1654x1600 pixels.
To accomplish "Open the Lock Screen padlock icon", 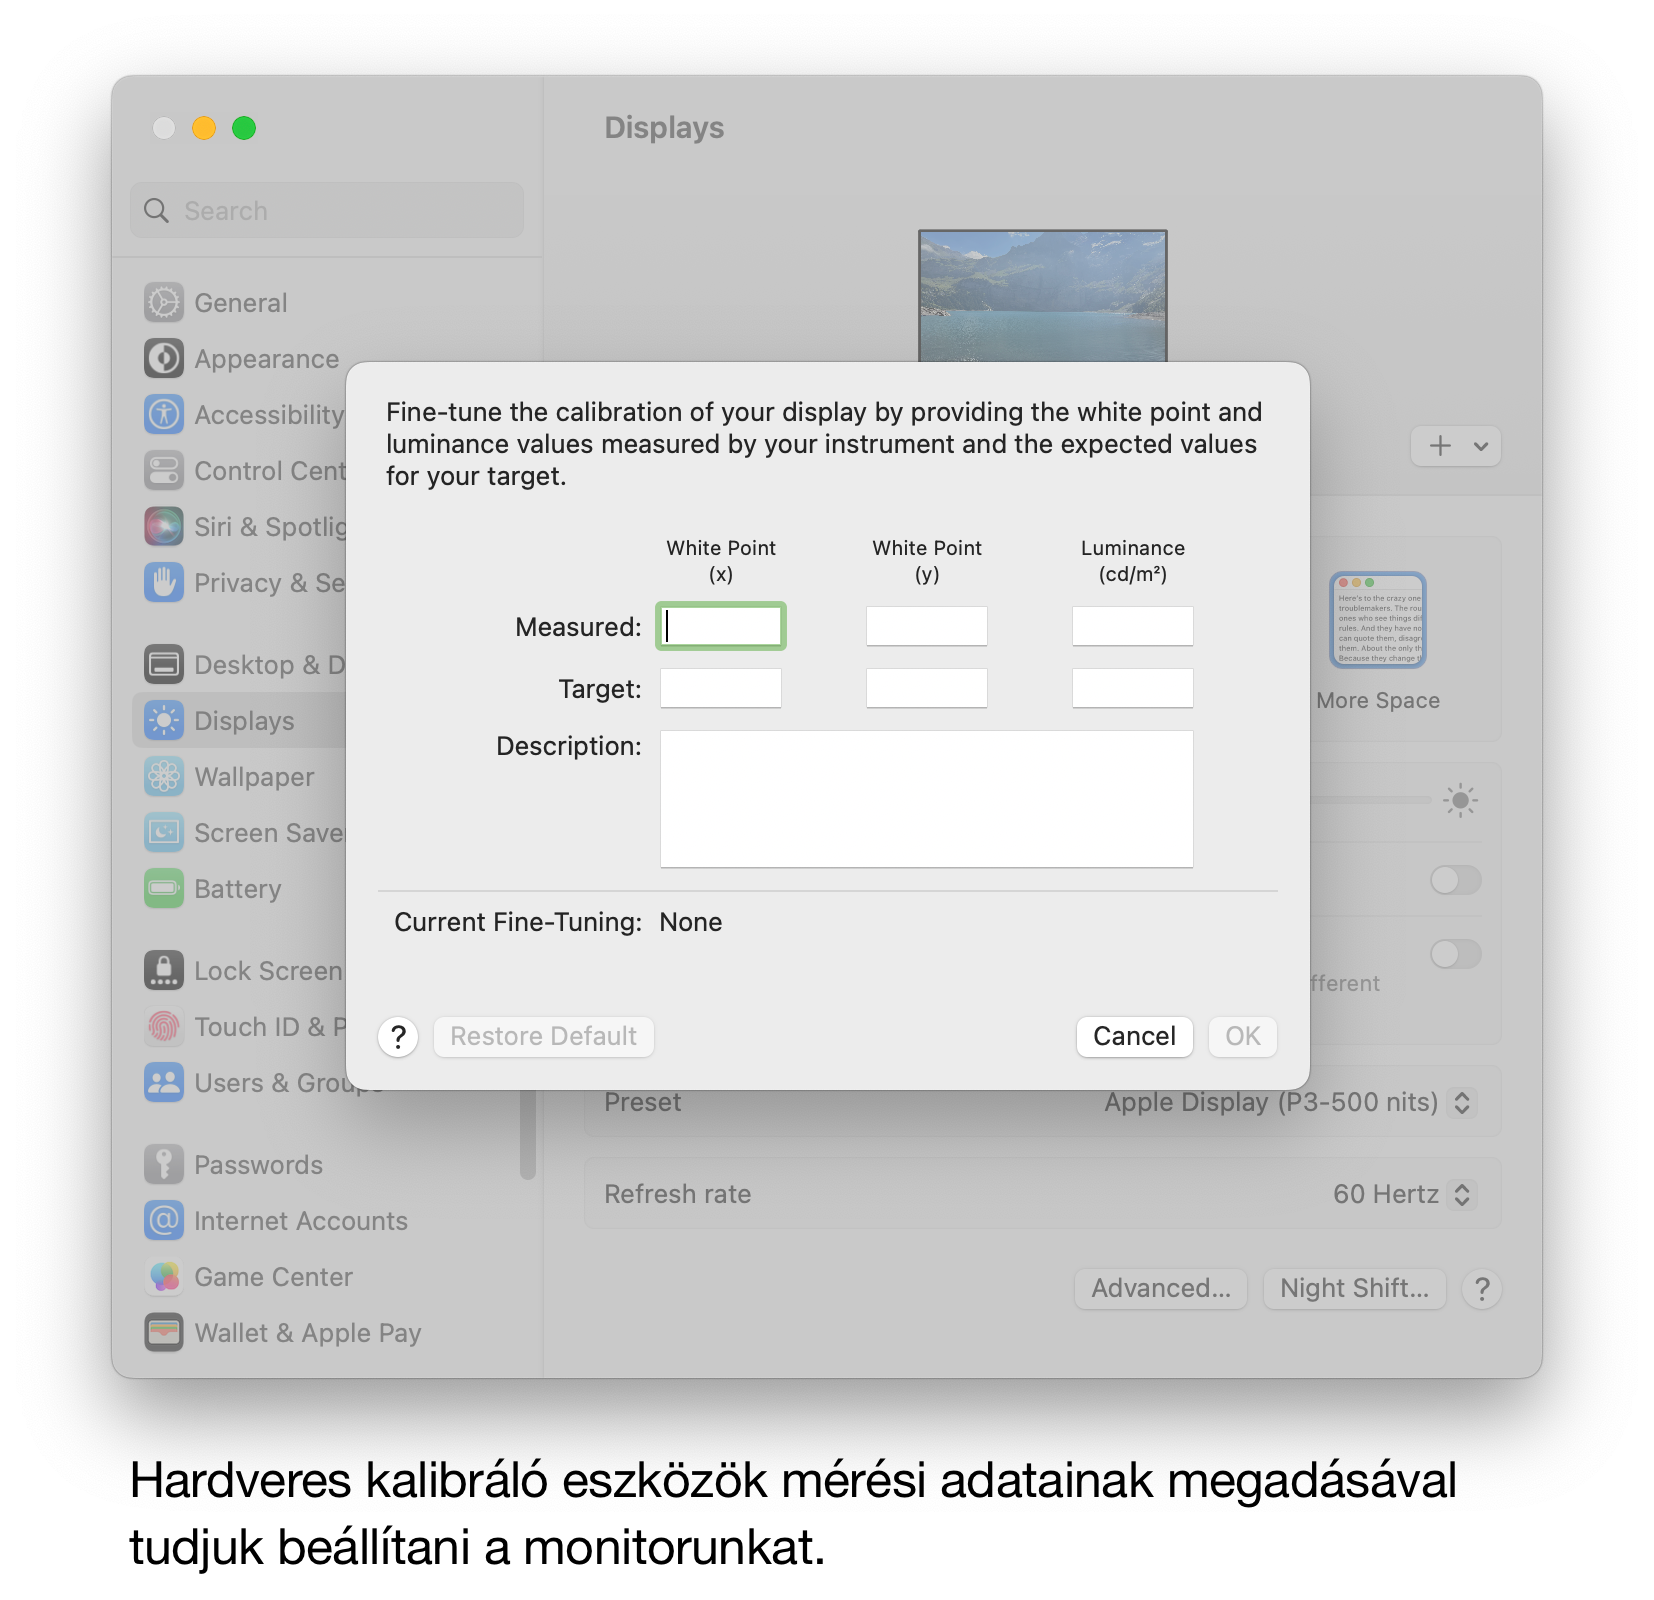I will [x=164, y=970].
